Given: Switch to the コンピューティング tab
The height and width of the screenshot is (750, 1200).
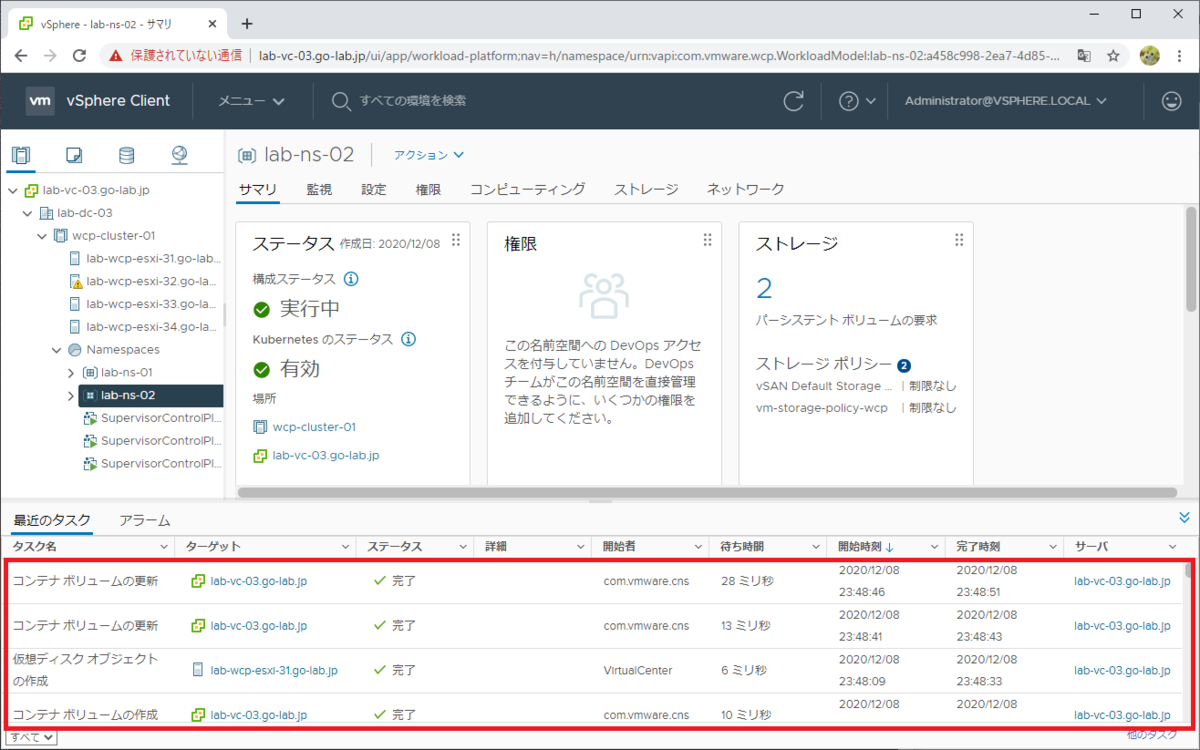Looking at the screenshot, I should [528, 189].
